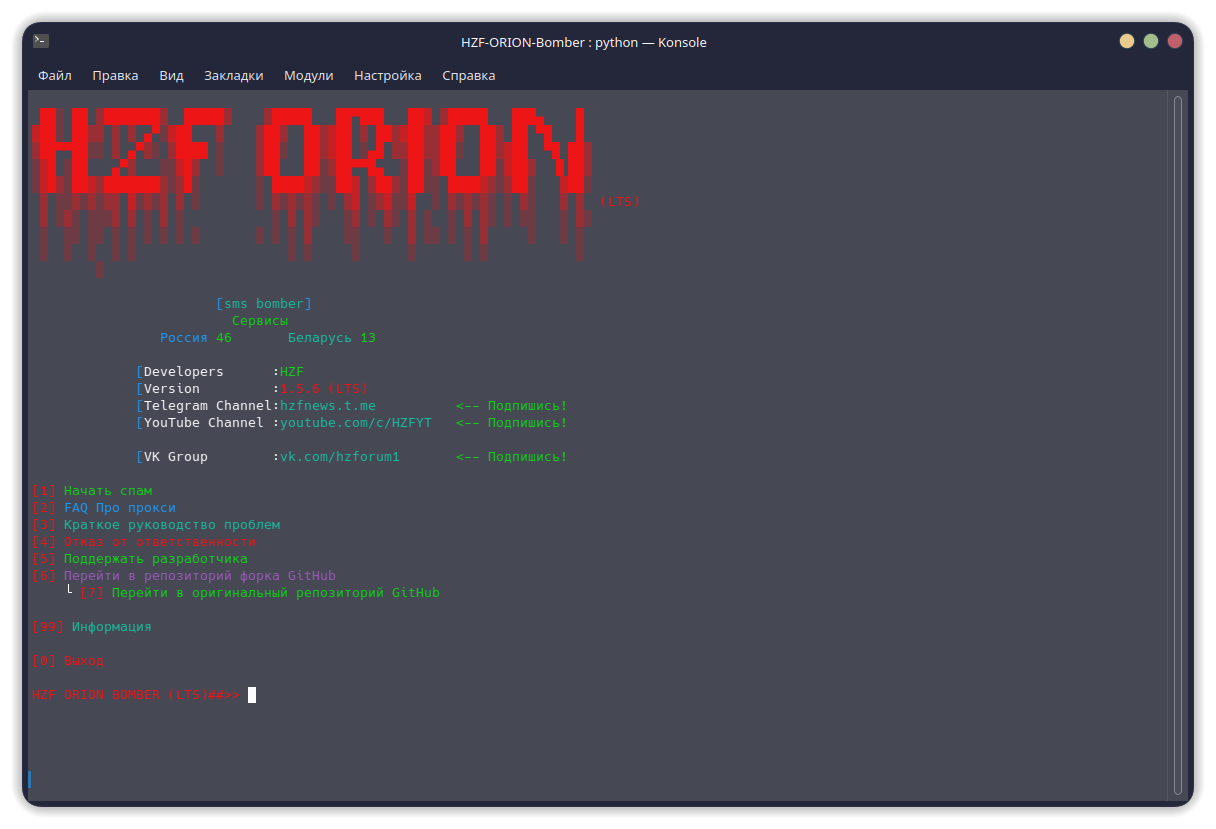
Task: Click 'Беларусь 13' service count
Action: [x=332, y=337]
